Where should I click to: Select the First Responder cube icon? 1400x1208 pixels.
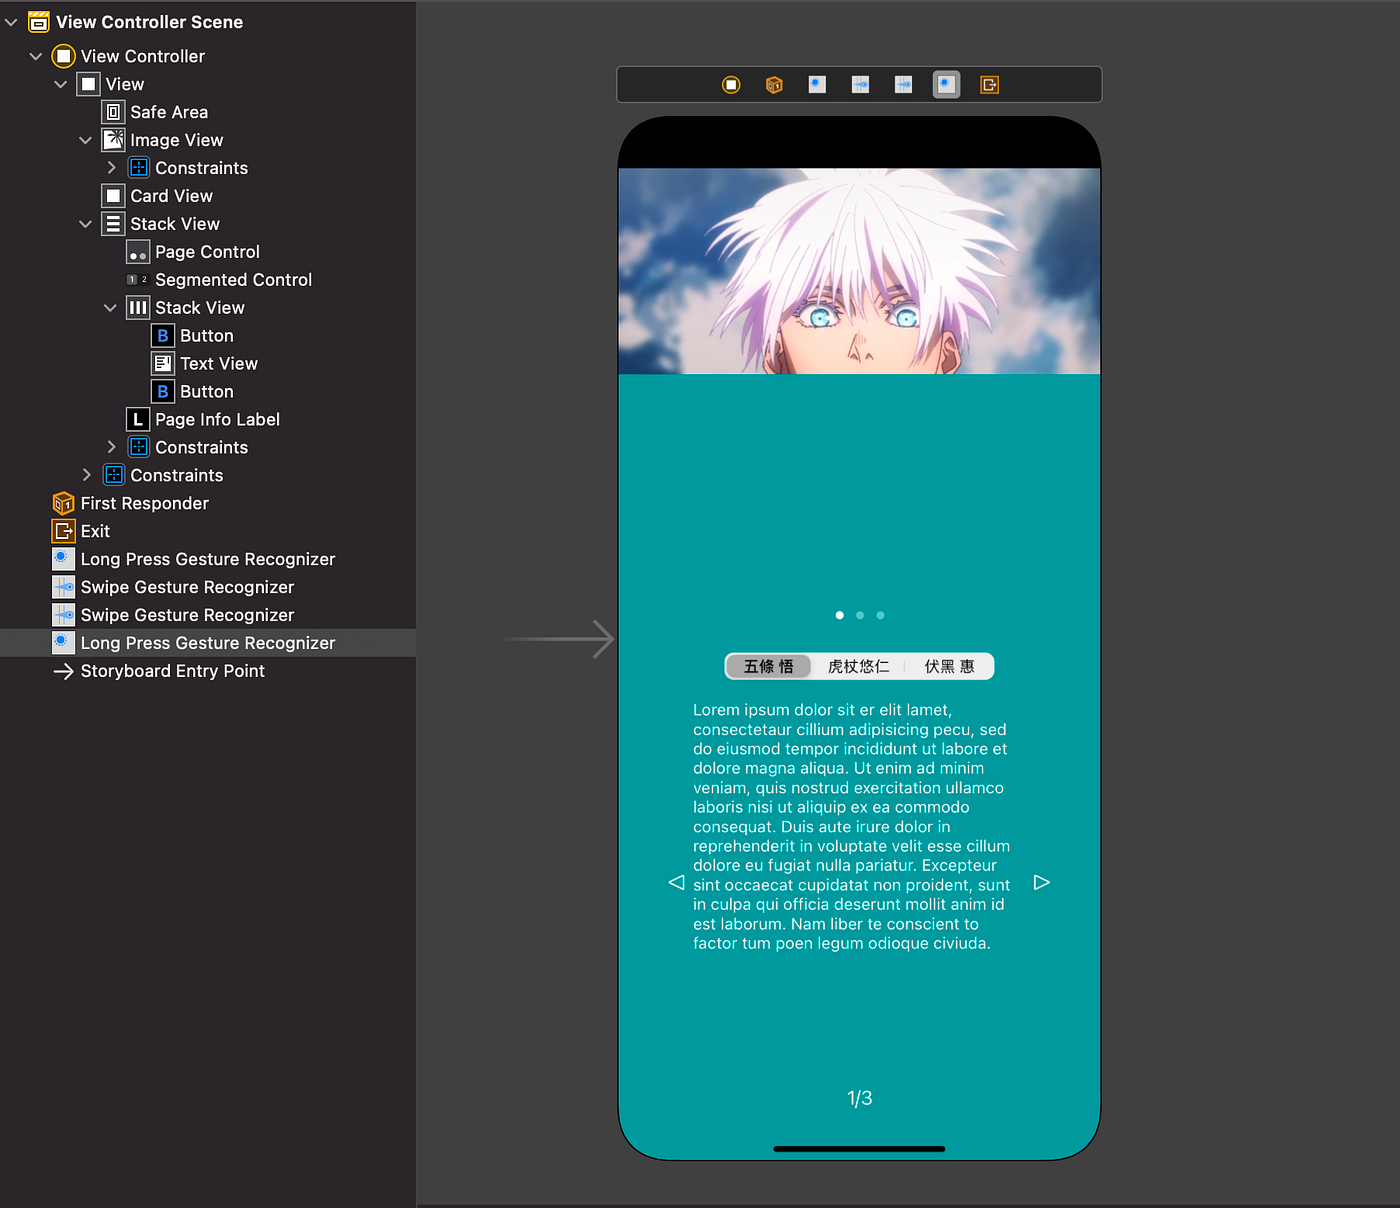[62, 503]
